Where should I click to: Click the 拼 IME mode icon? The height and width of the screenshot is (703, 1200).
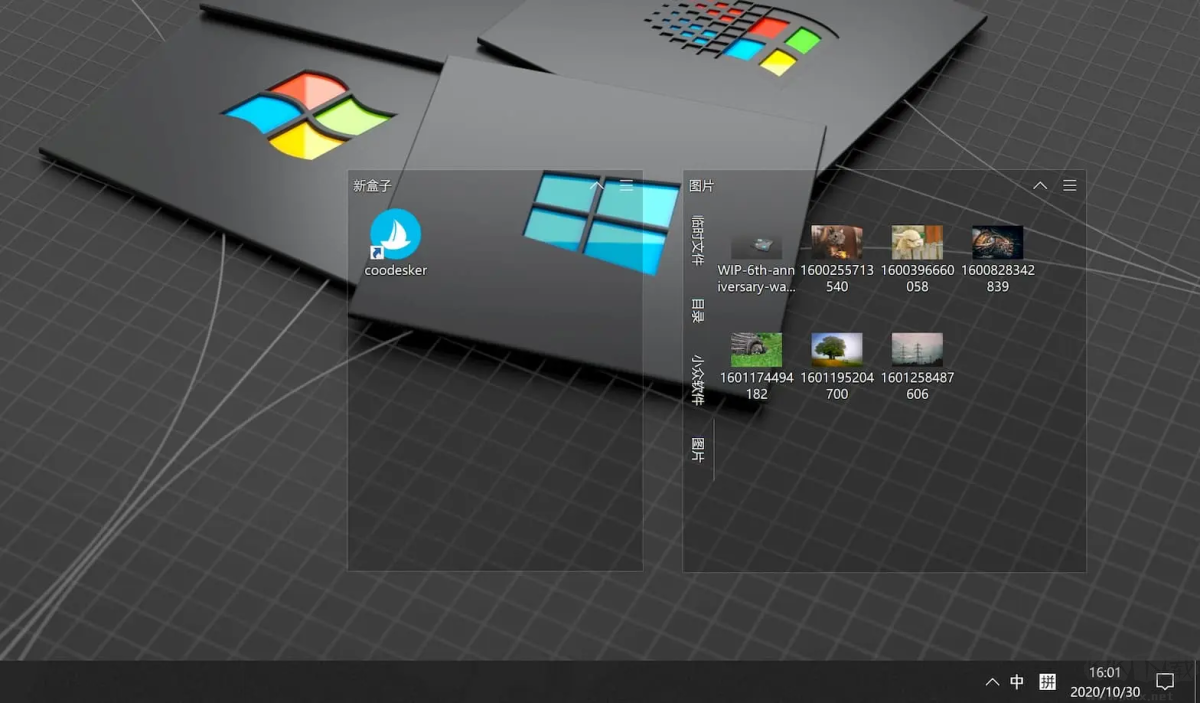tap(1047, 682)
